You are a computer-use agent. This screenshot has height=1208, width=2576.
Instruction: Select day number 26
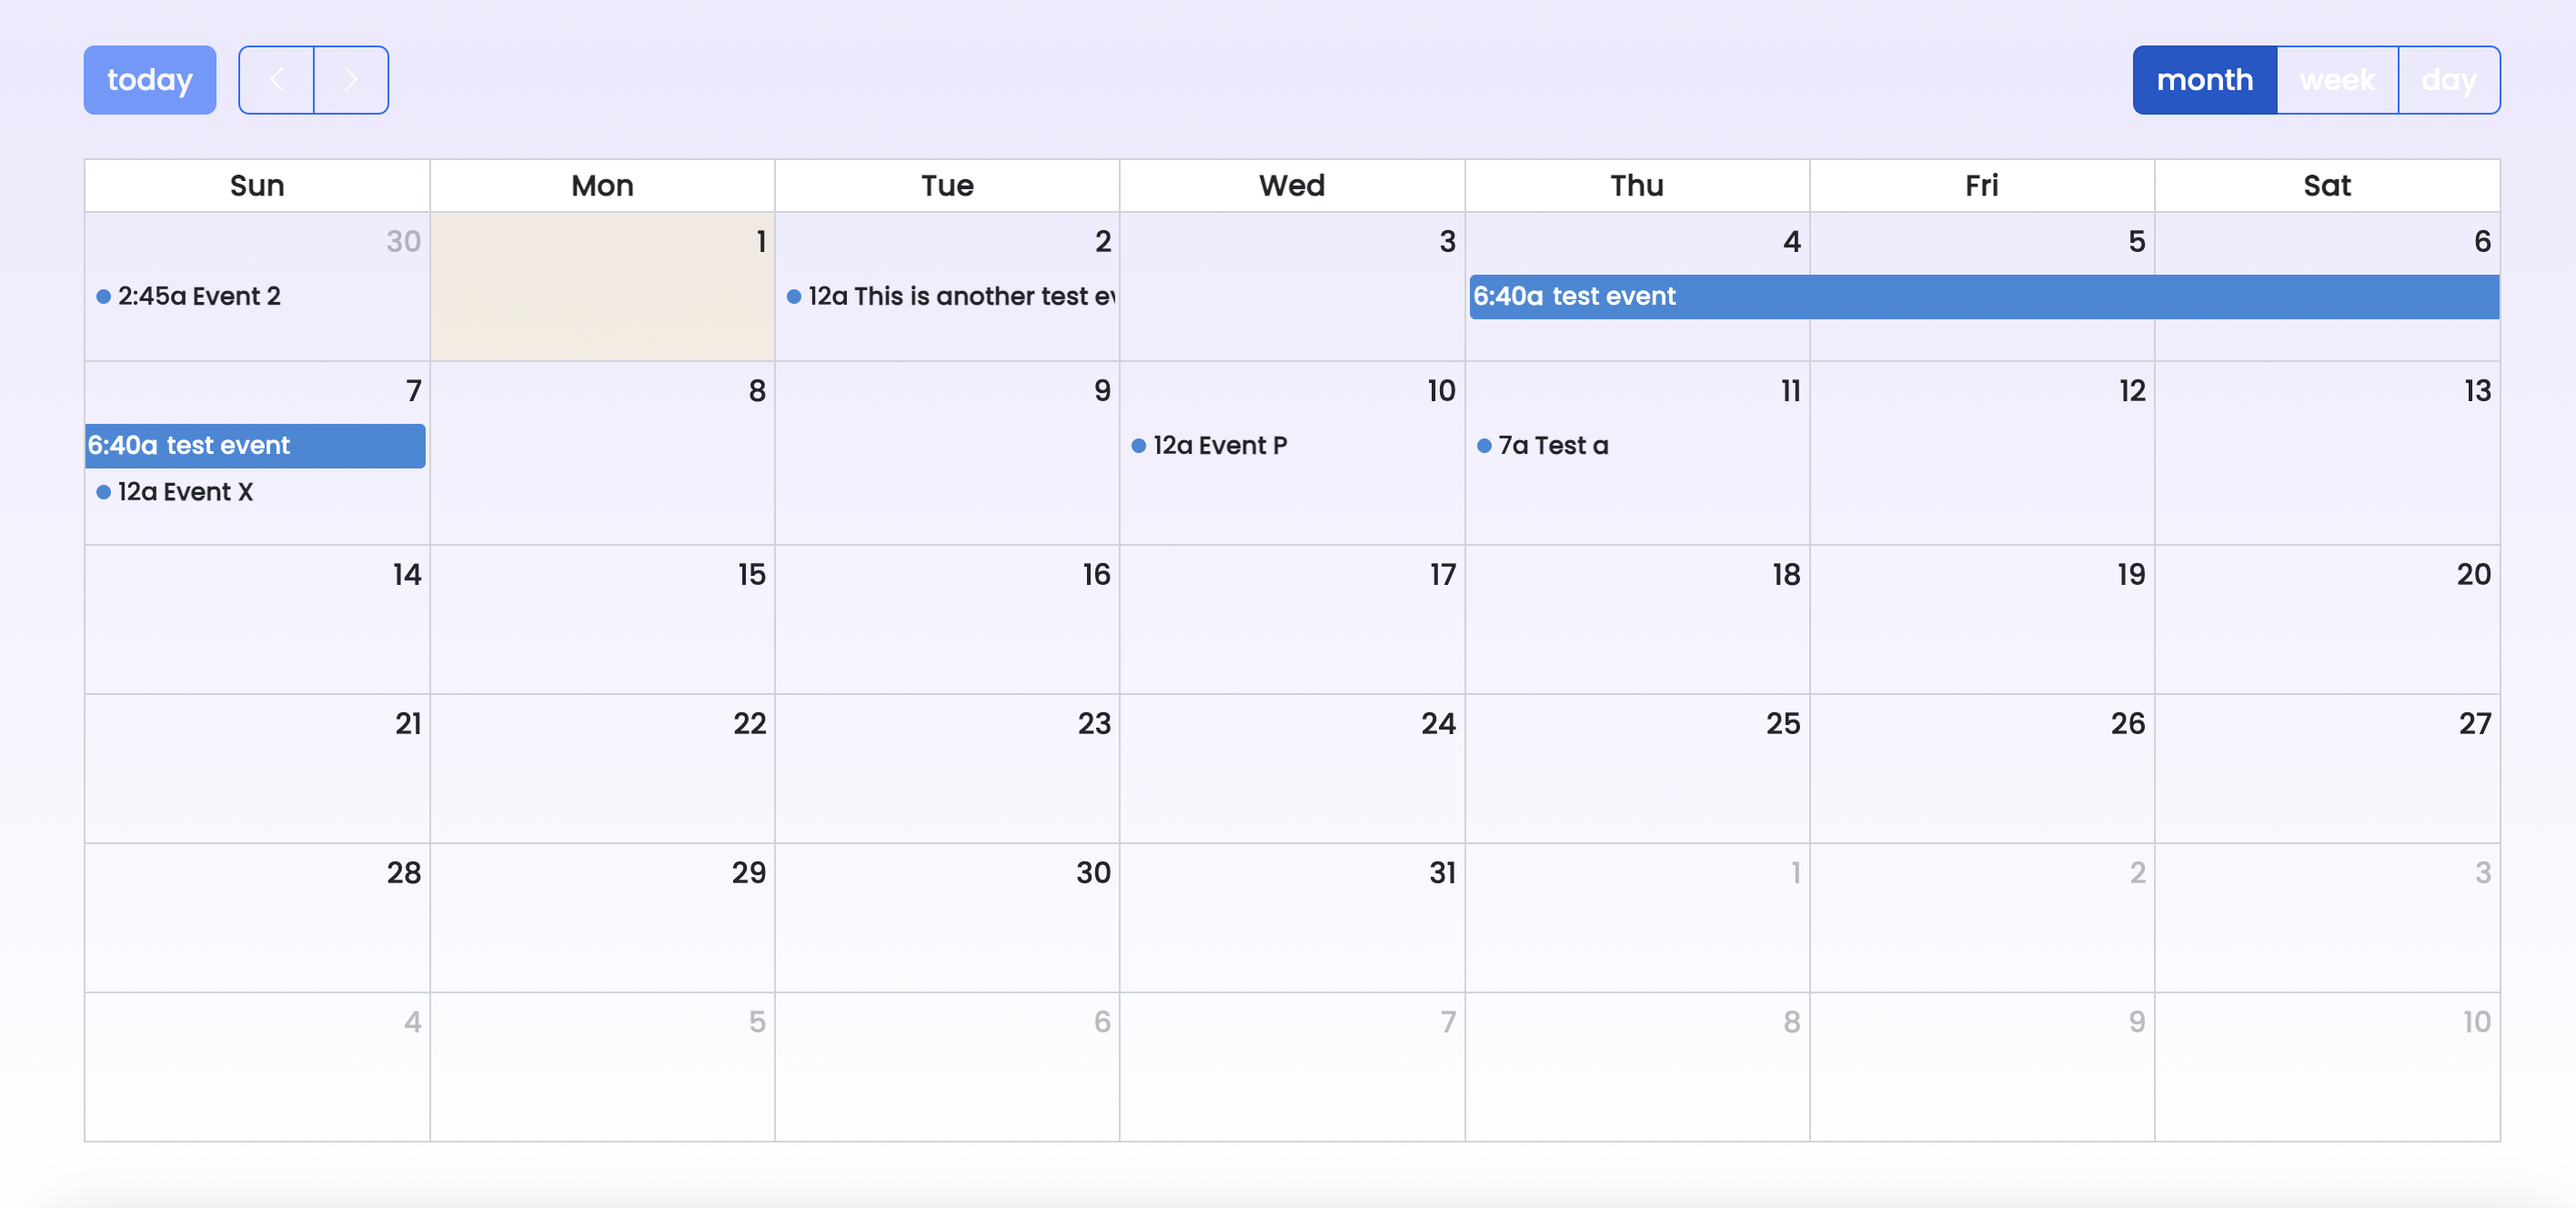[2128, 724]
